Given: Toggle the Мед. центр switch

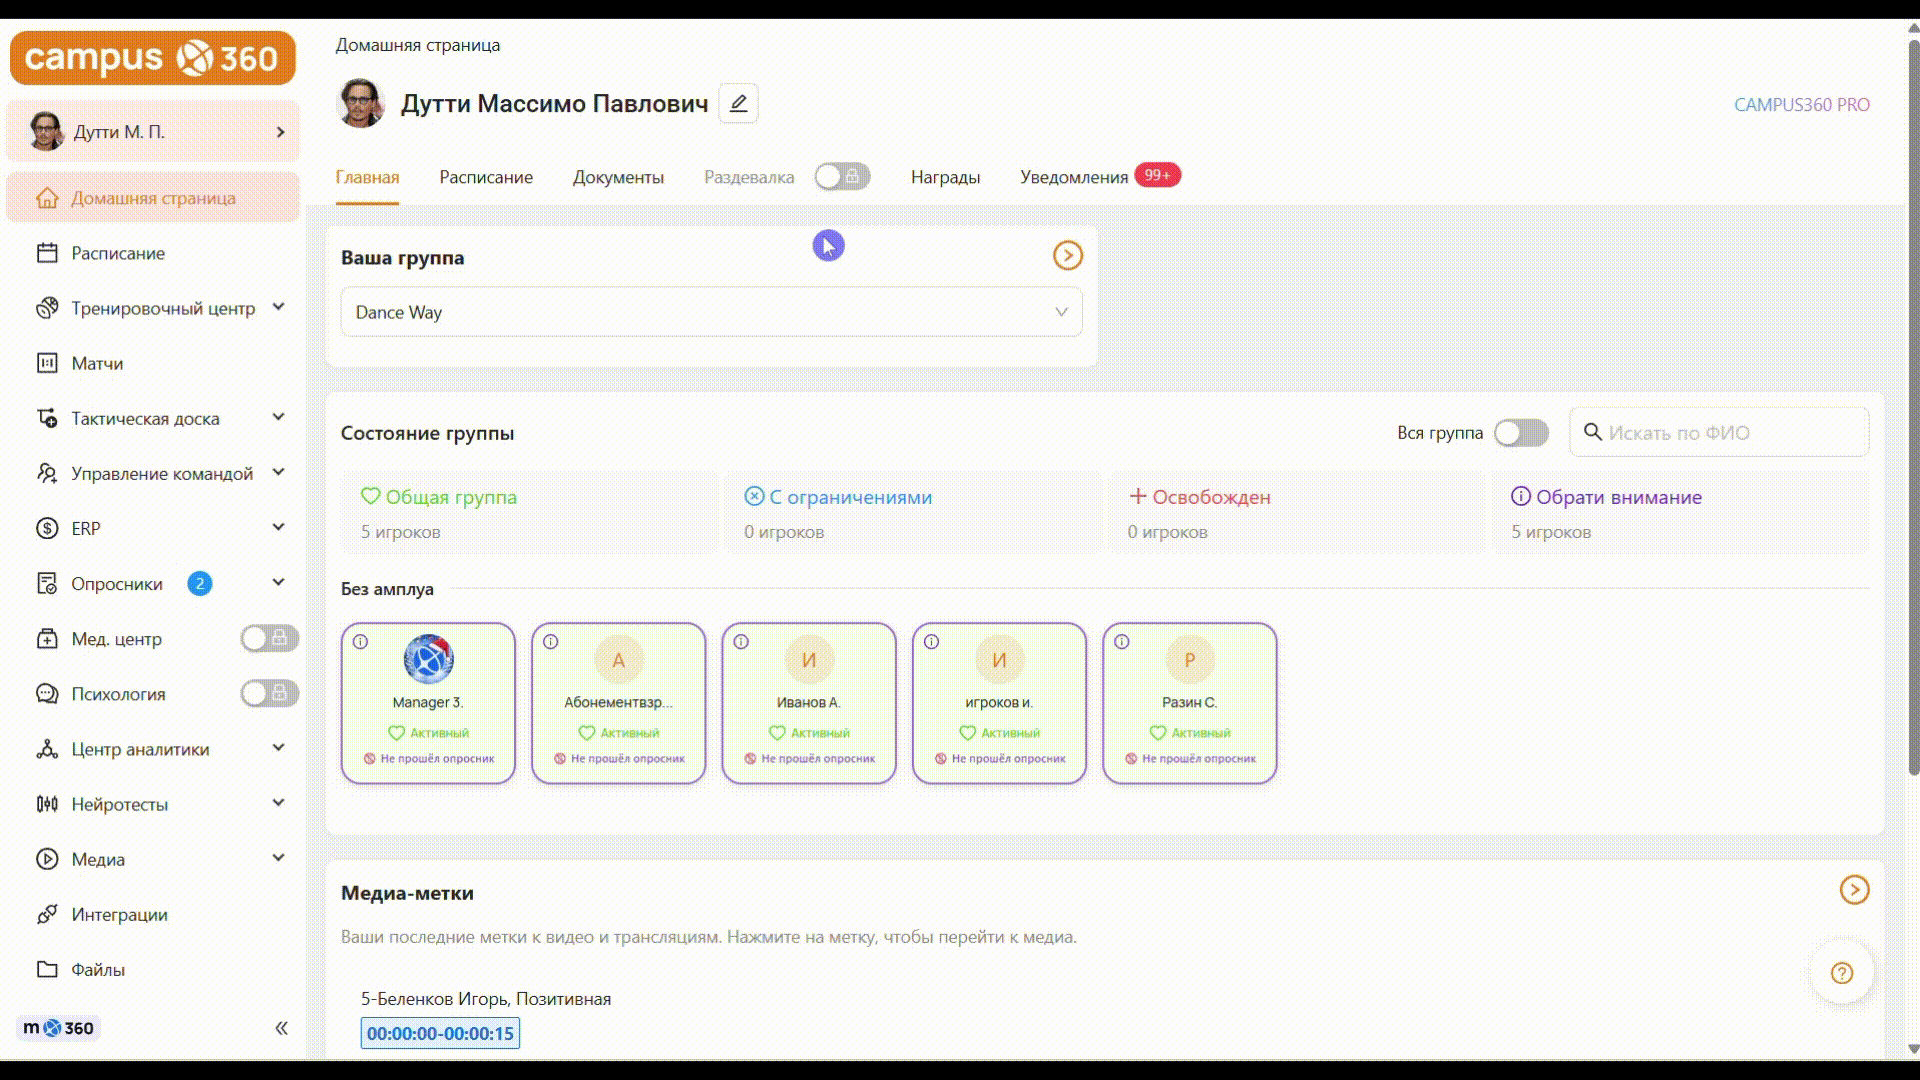Looking at the screenshot, I should (x=269, y=638).
